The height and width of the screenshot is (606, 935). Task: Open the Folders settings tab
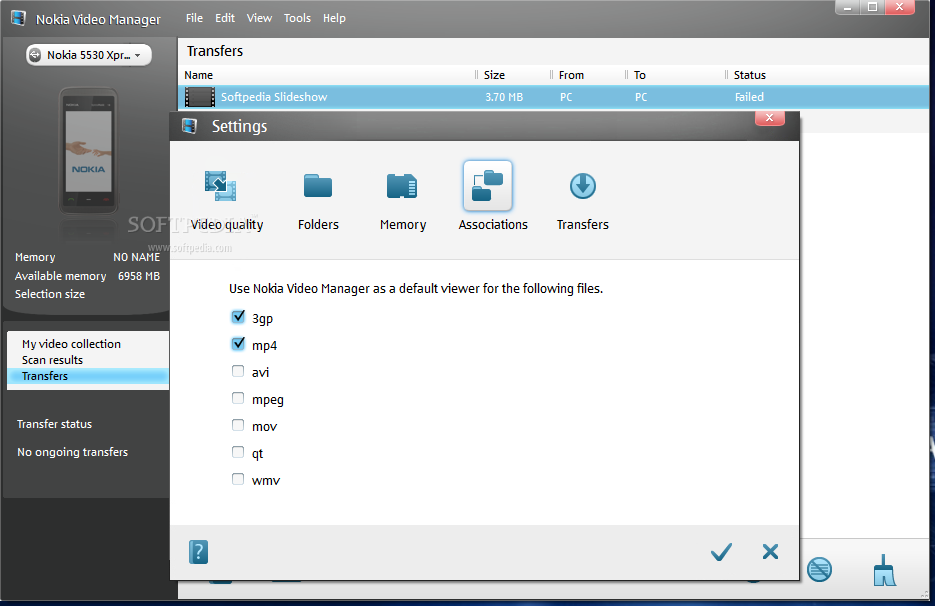[x=318, y=200]
